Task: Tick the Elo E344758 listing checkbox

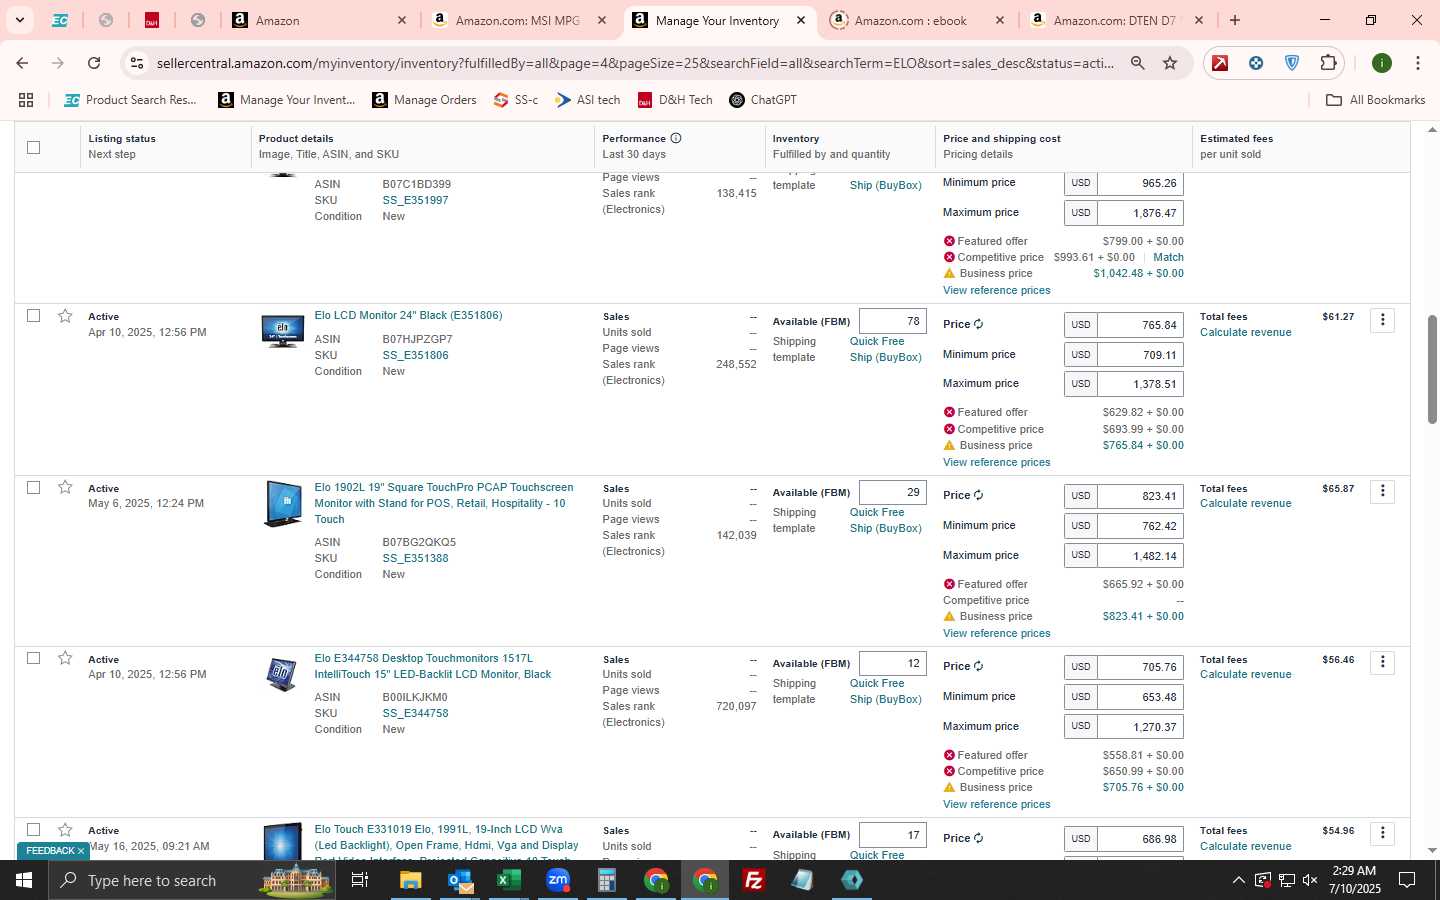Action: point(33,658)
